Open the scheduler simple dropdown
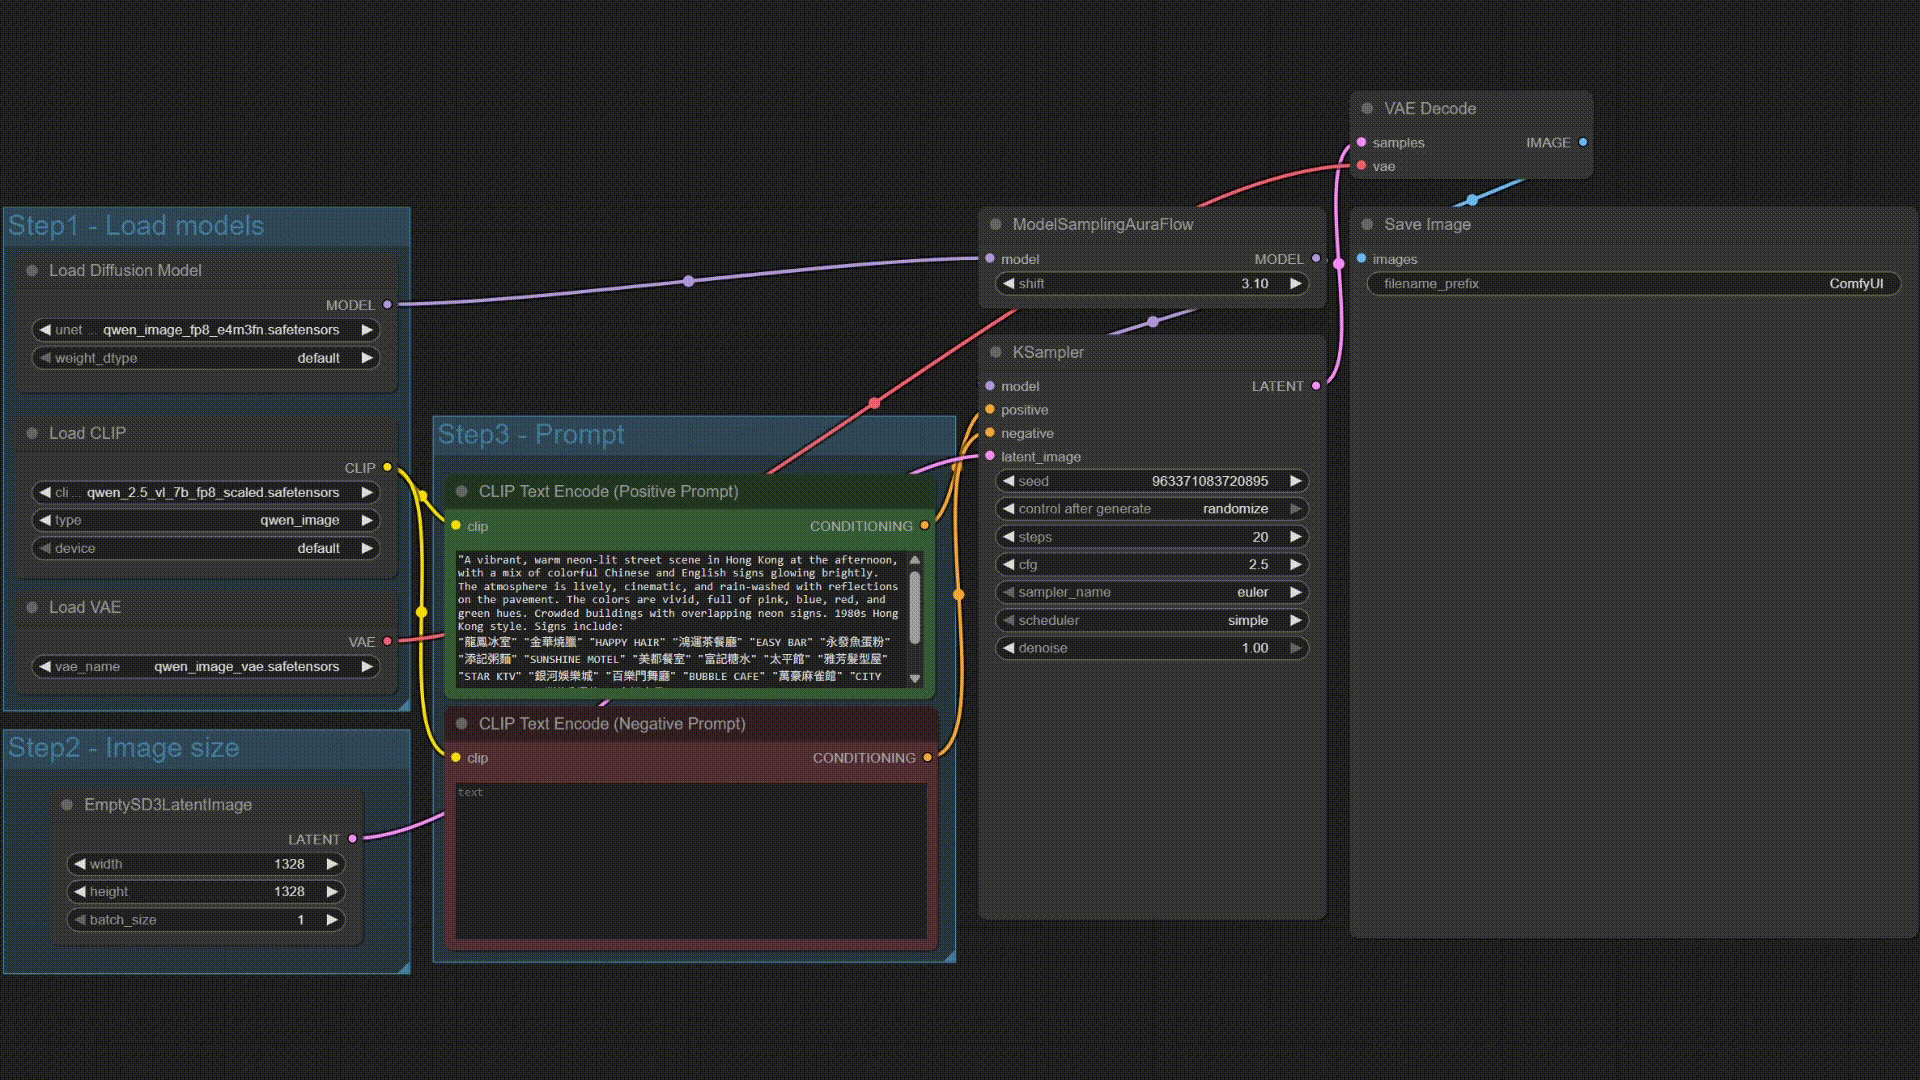This screenshot has height=1080, width=1920. (1152, 621)
